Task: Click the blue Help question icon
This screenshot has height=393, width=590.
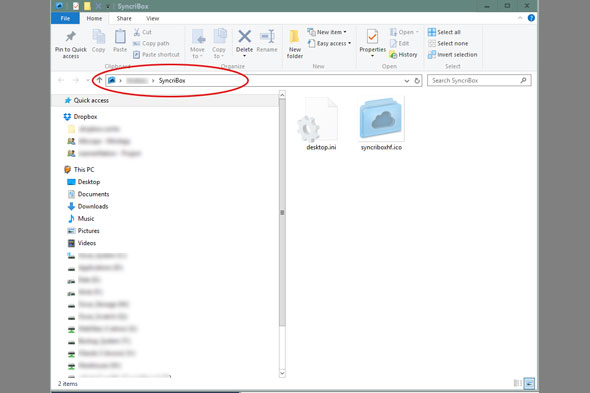Action: point(531,18)
